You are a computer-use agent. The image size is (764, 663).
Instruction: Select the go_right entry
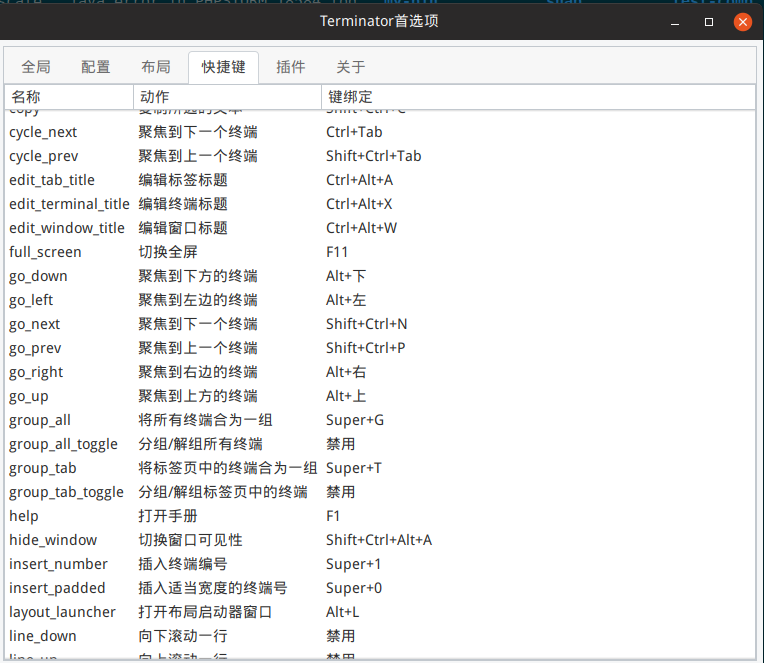click(36, 372)
